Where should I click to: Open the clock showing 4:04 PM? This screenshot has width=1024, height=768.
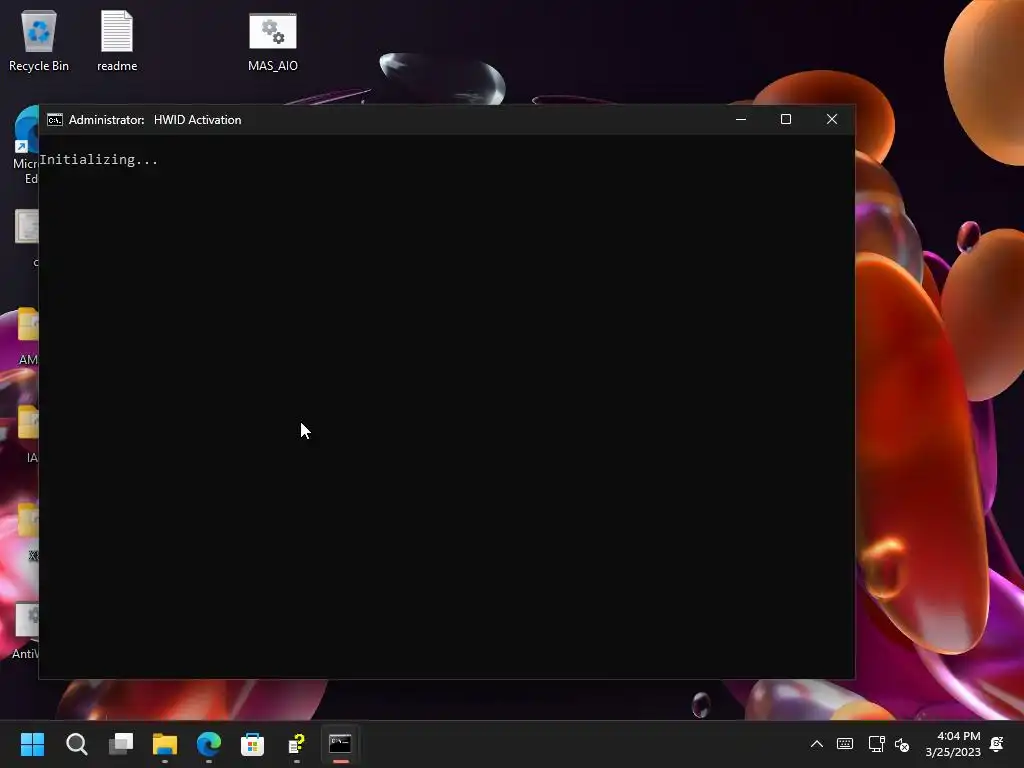pos(953,744)
